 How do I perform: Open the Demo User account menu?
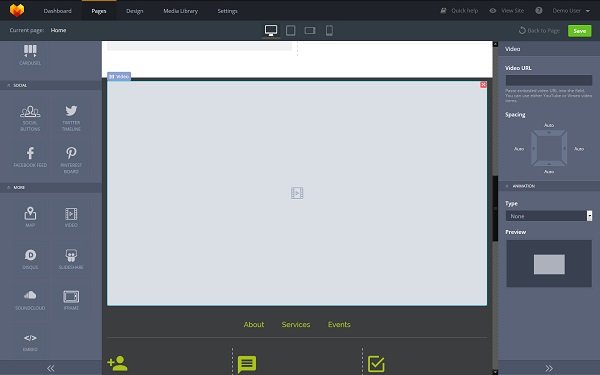tap(571, 11)
